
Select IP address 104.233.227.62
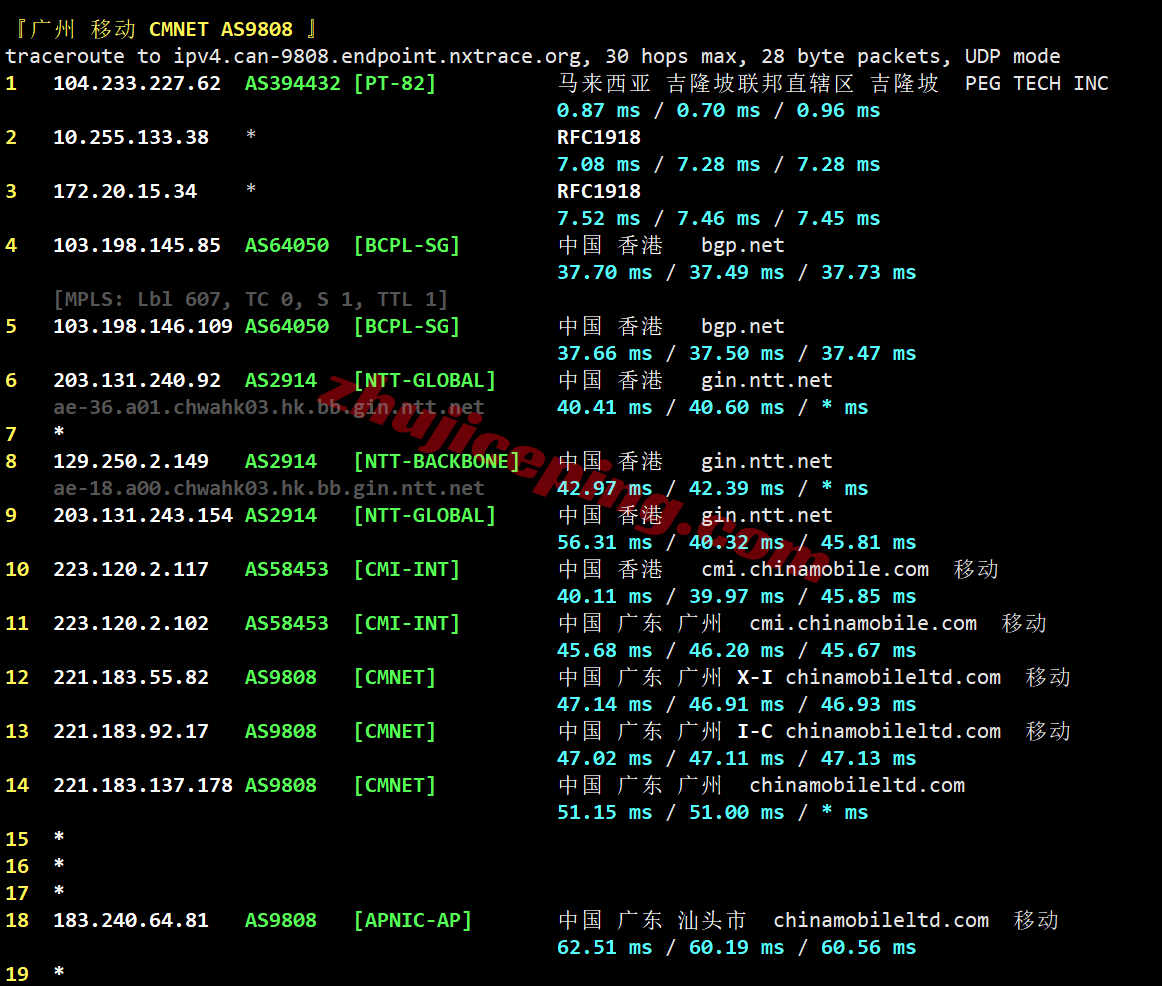coord(137,83)
